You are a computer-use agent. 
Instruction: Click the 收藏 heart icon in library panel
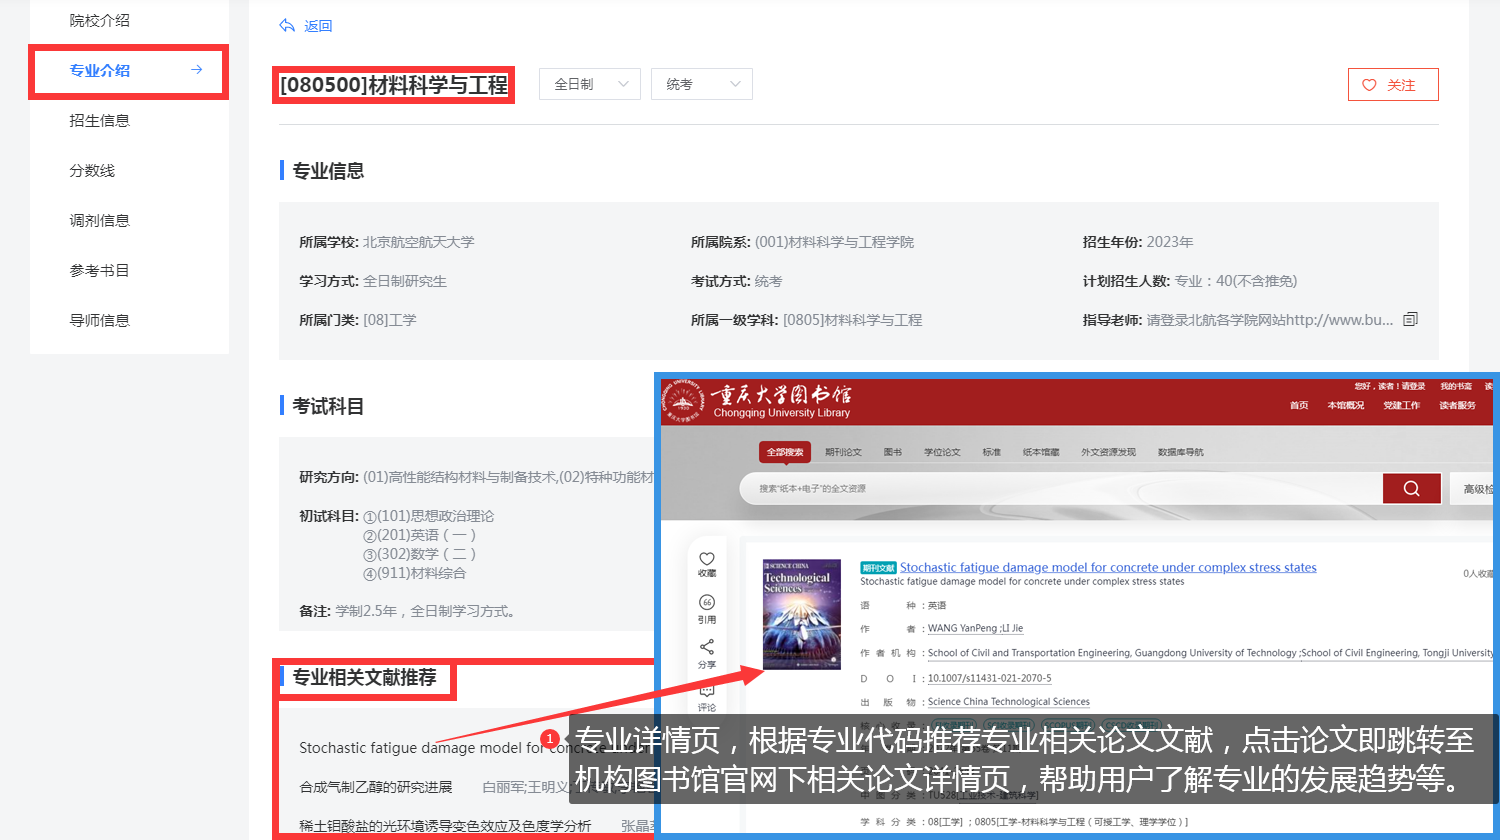(707, 559)
